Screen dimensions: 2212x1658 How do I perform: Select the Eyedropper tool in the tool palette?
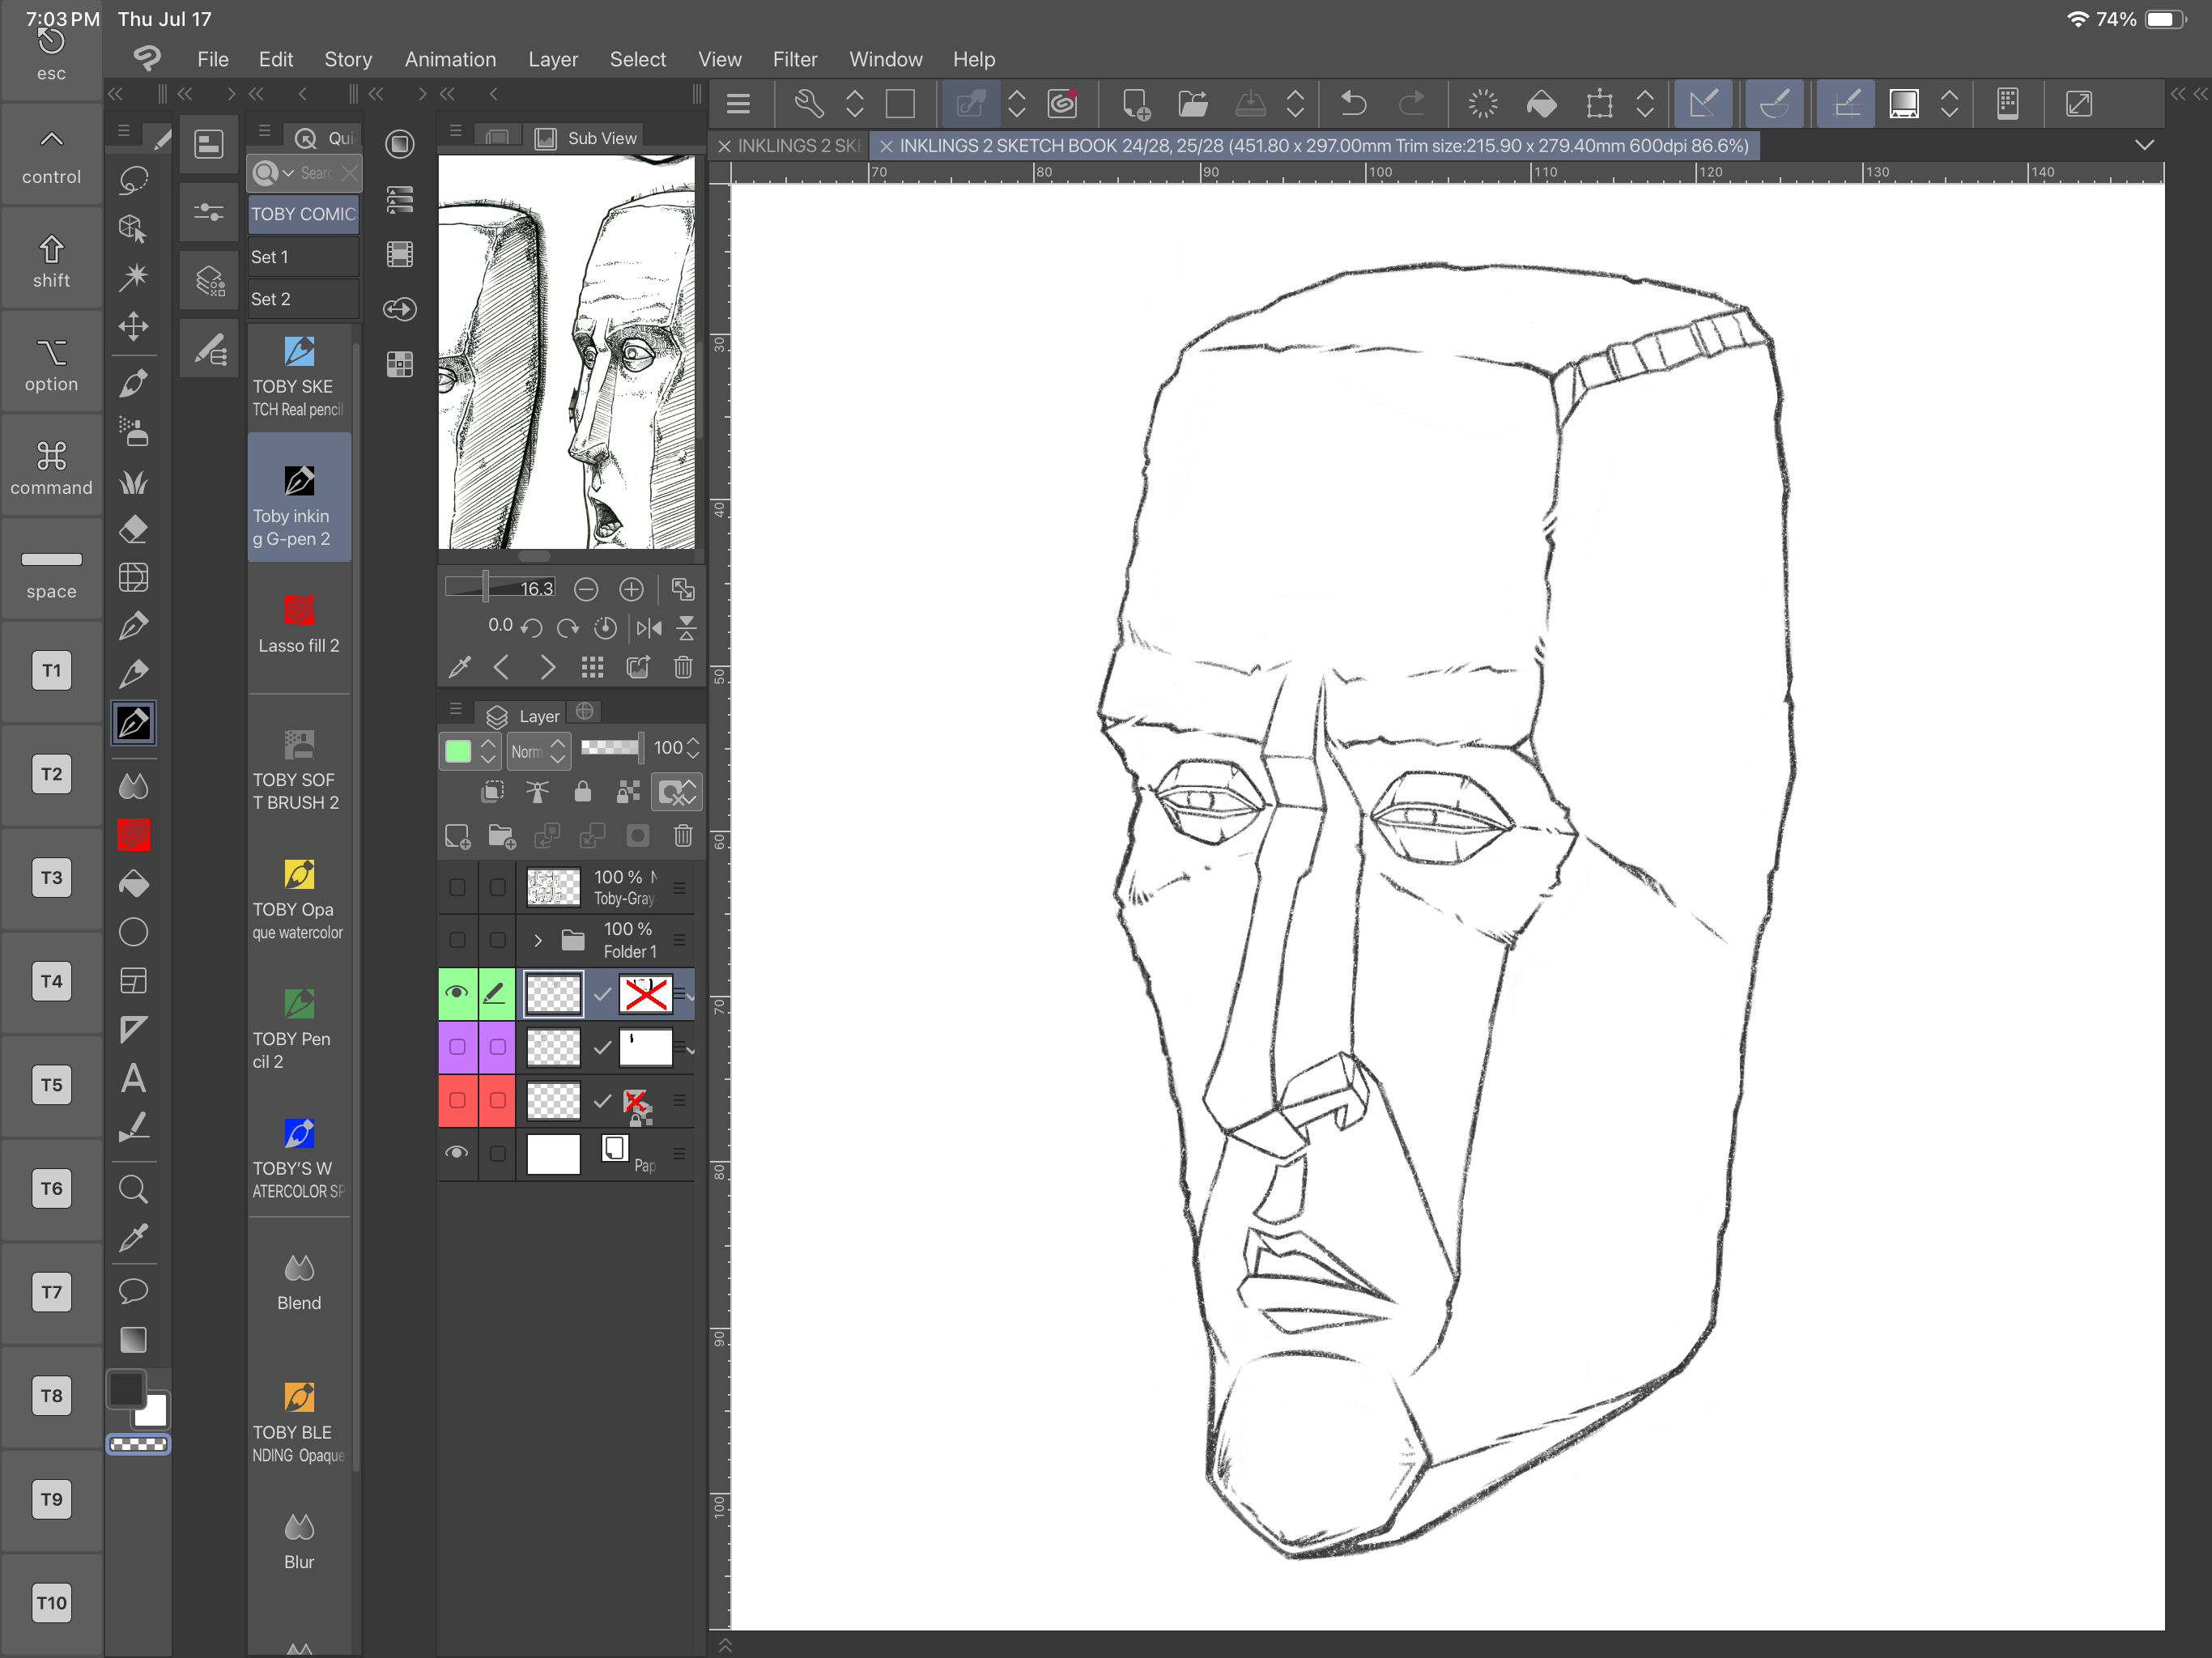click(133, 1238)
